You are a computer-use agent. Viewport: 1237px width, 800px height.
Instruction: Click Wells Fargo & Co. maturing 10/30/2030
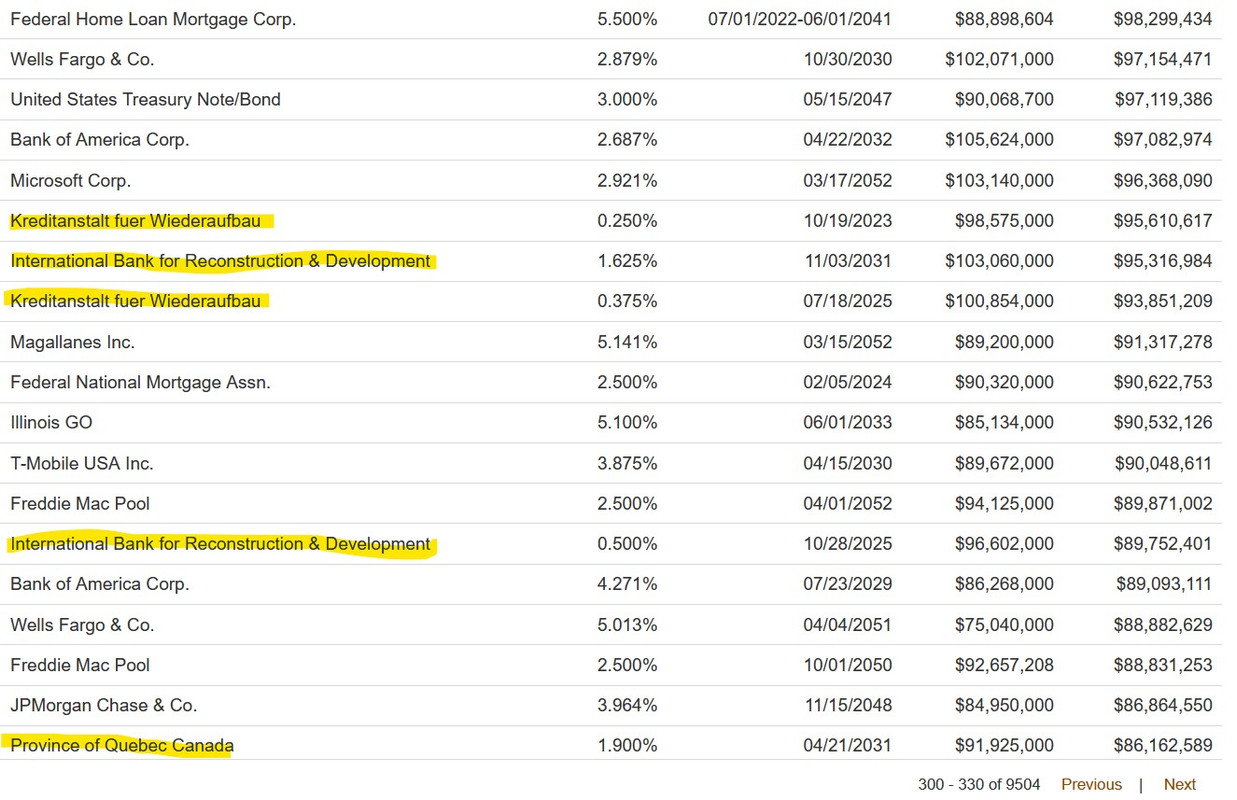pyautogui.click(x=82, y=59)
